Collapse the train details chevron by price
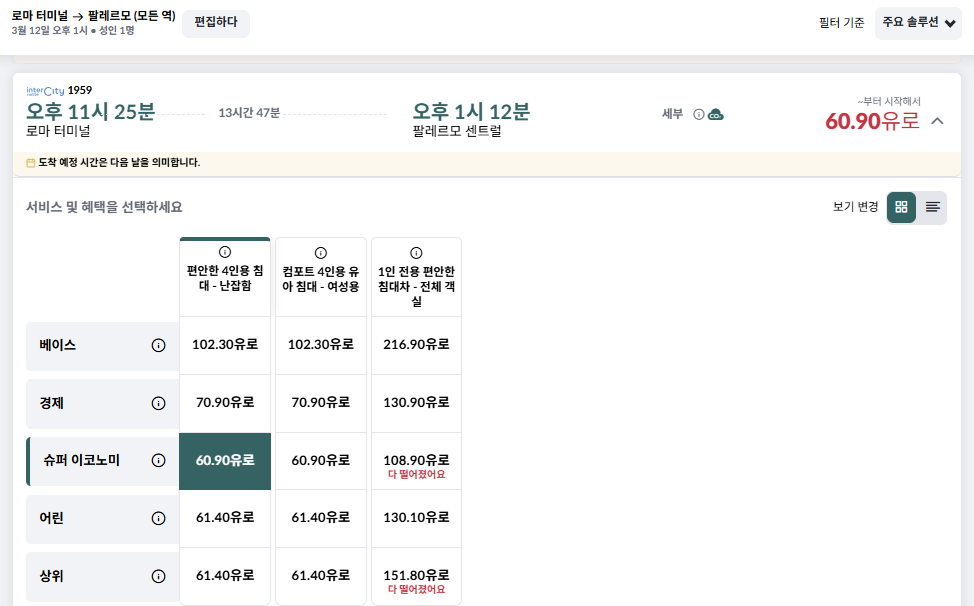Image resolution: width=974 pixels, height=606 pixels. 937,121
